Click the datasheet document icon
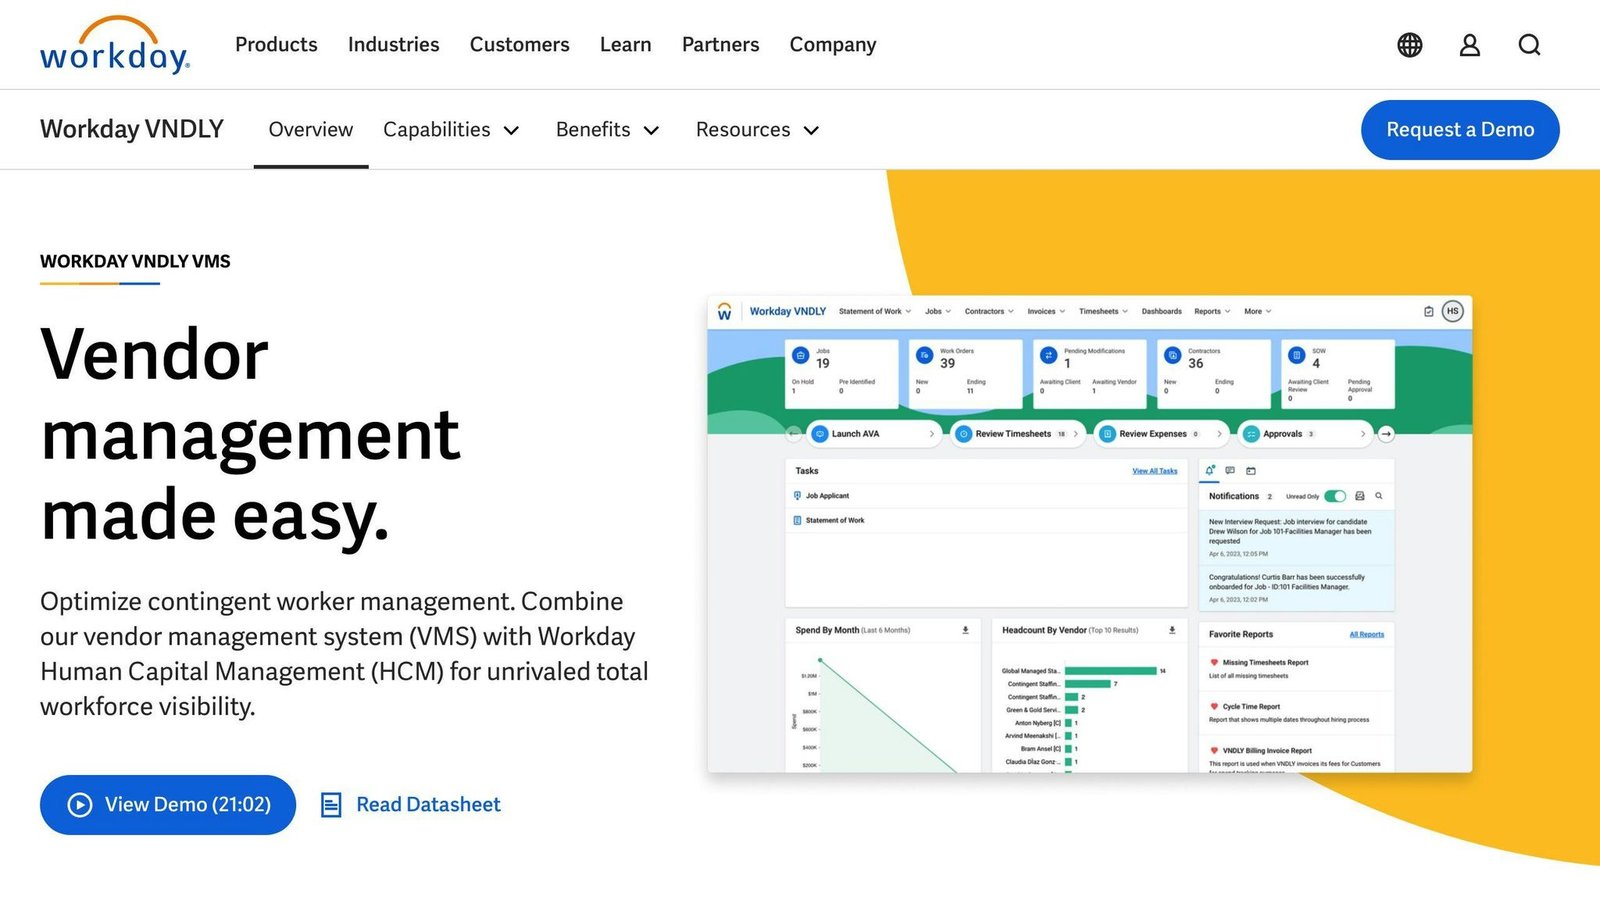1600x900 pixels. [331, 805]
